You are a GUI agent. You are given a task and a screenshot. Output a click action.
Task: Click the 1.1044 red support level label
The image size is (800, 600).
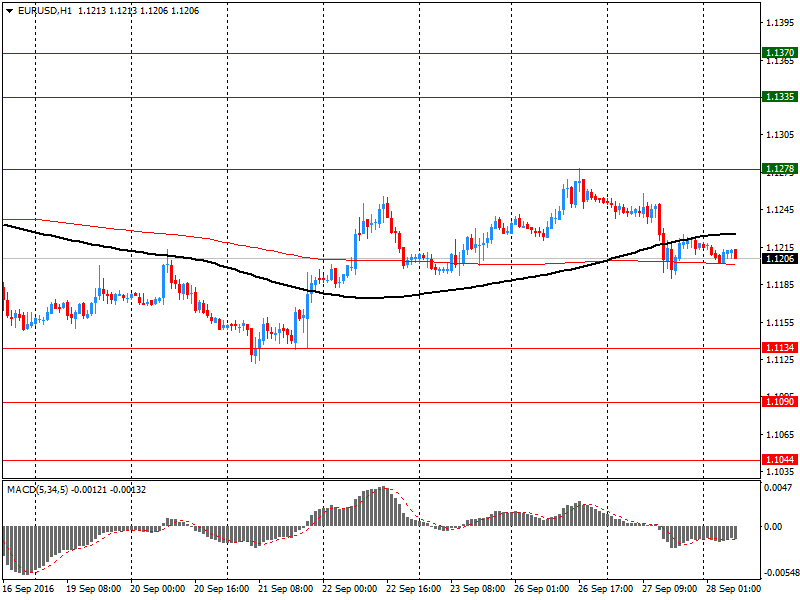pos(779,460)
